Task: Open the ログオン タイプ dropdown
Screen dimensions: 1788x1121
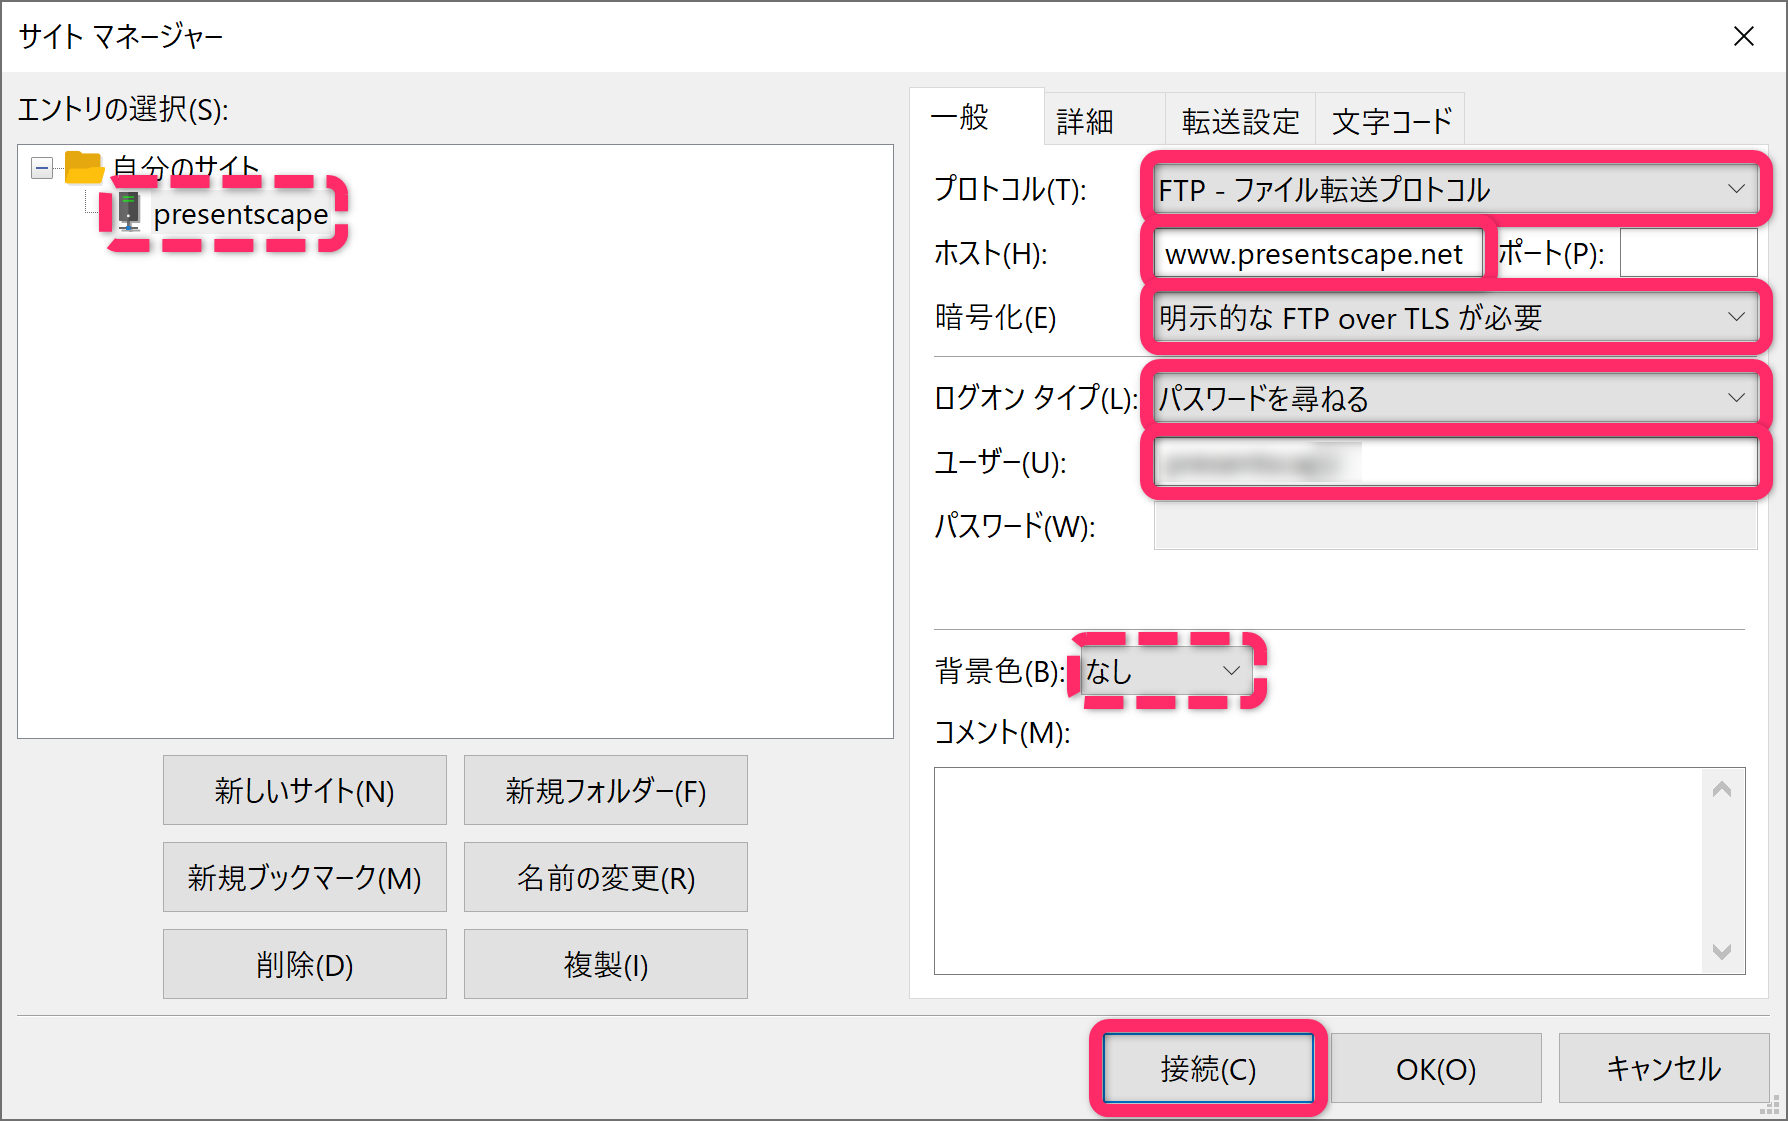Action: coord(1455,398)
